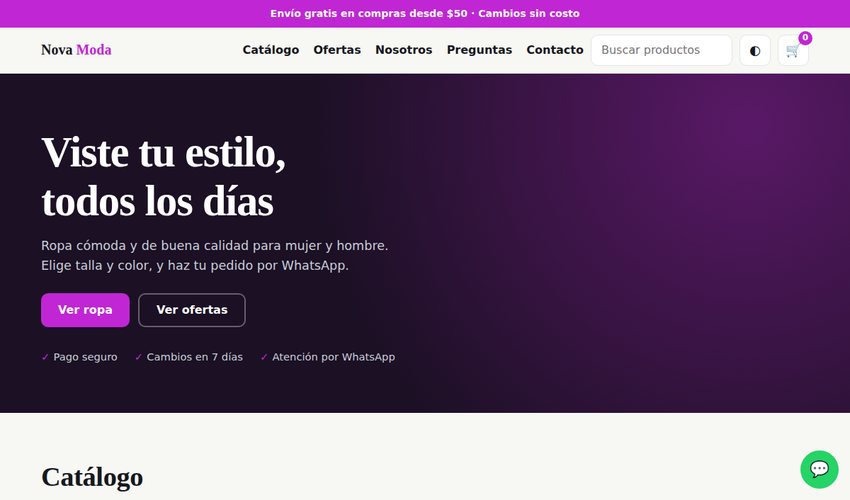Open the green chat bubble button

[819, 469]
